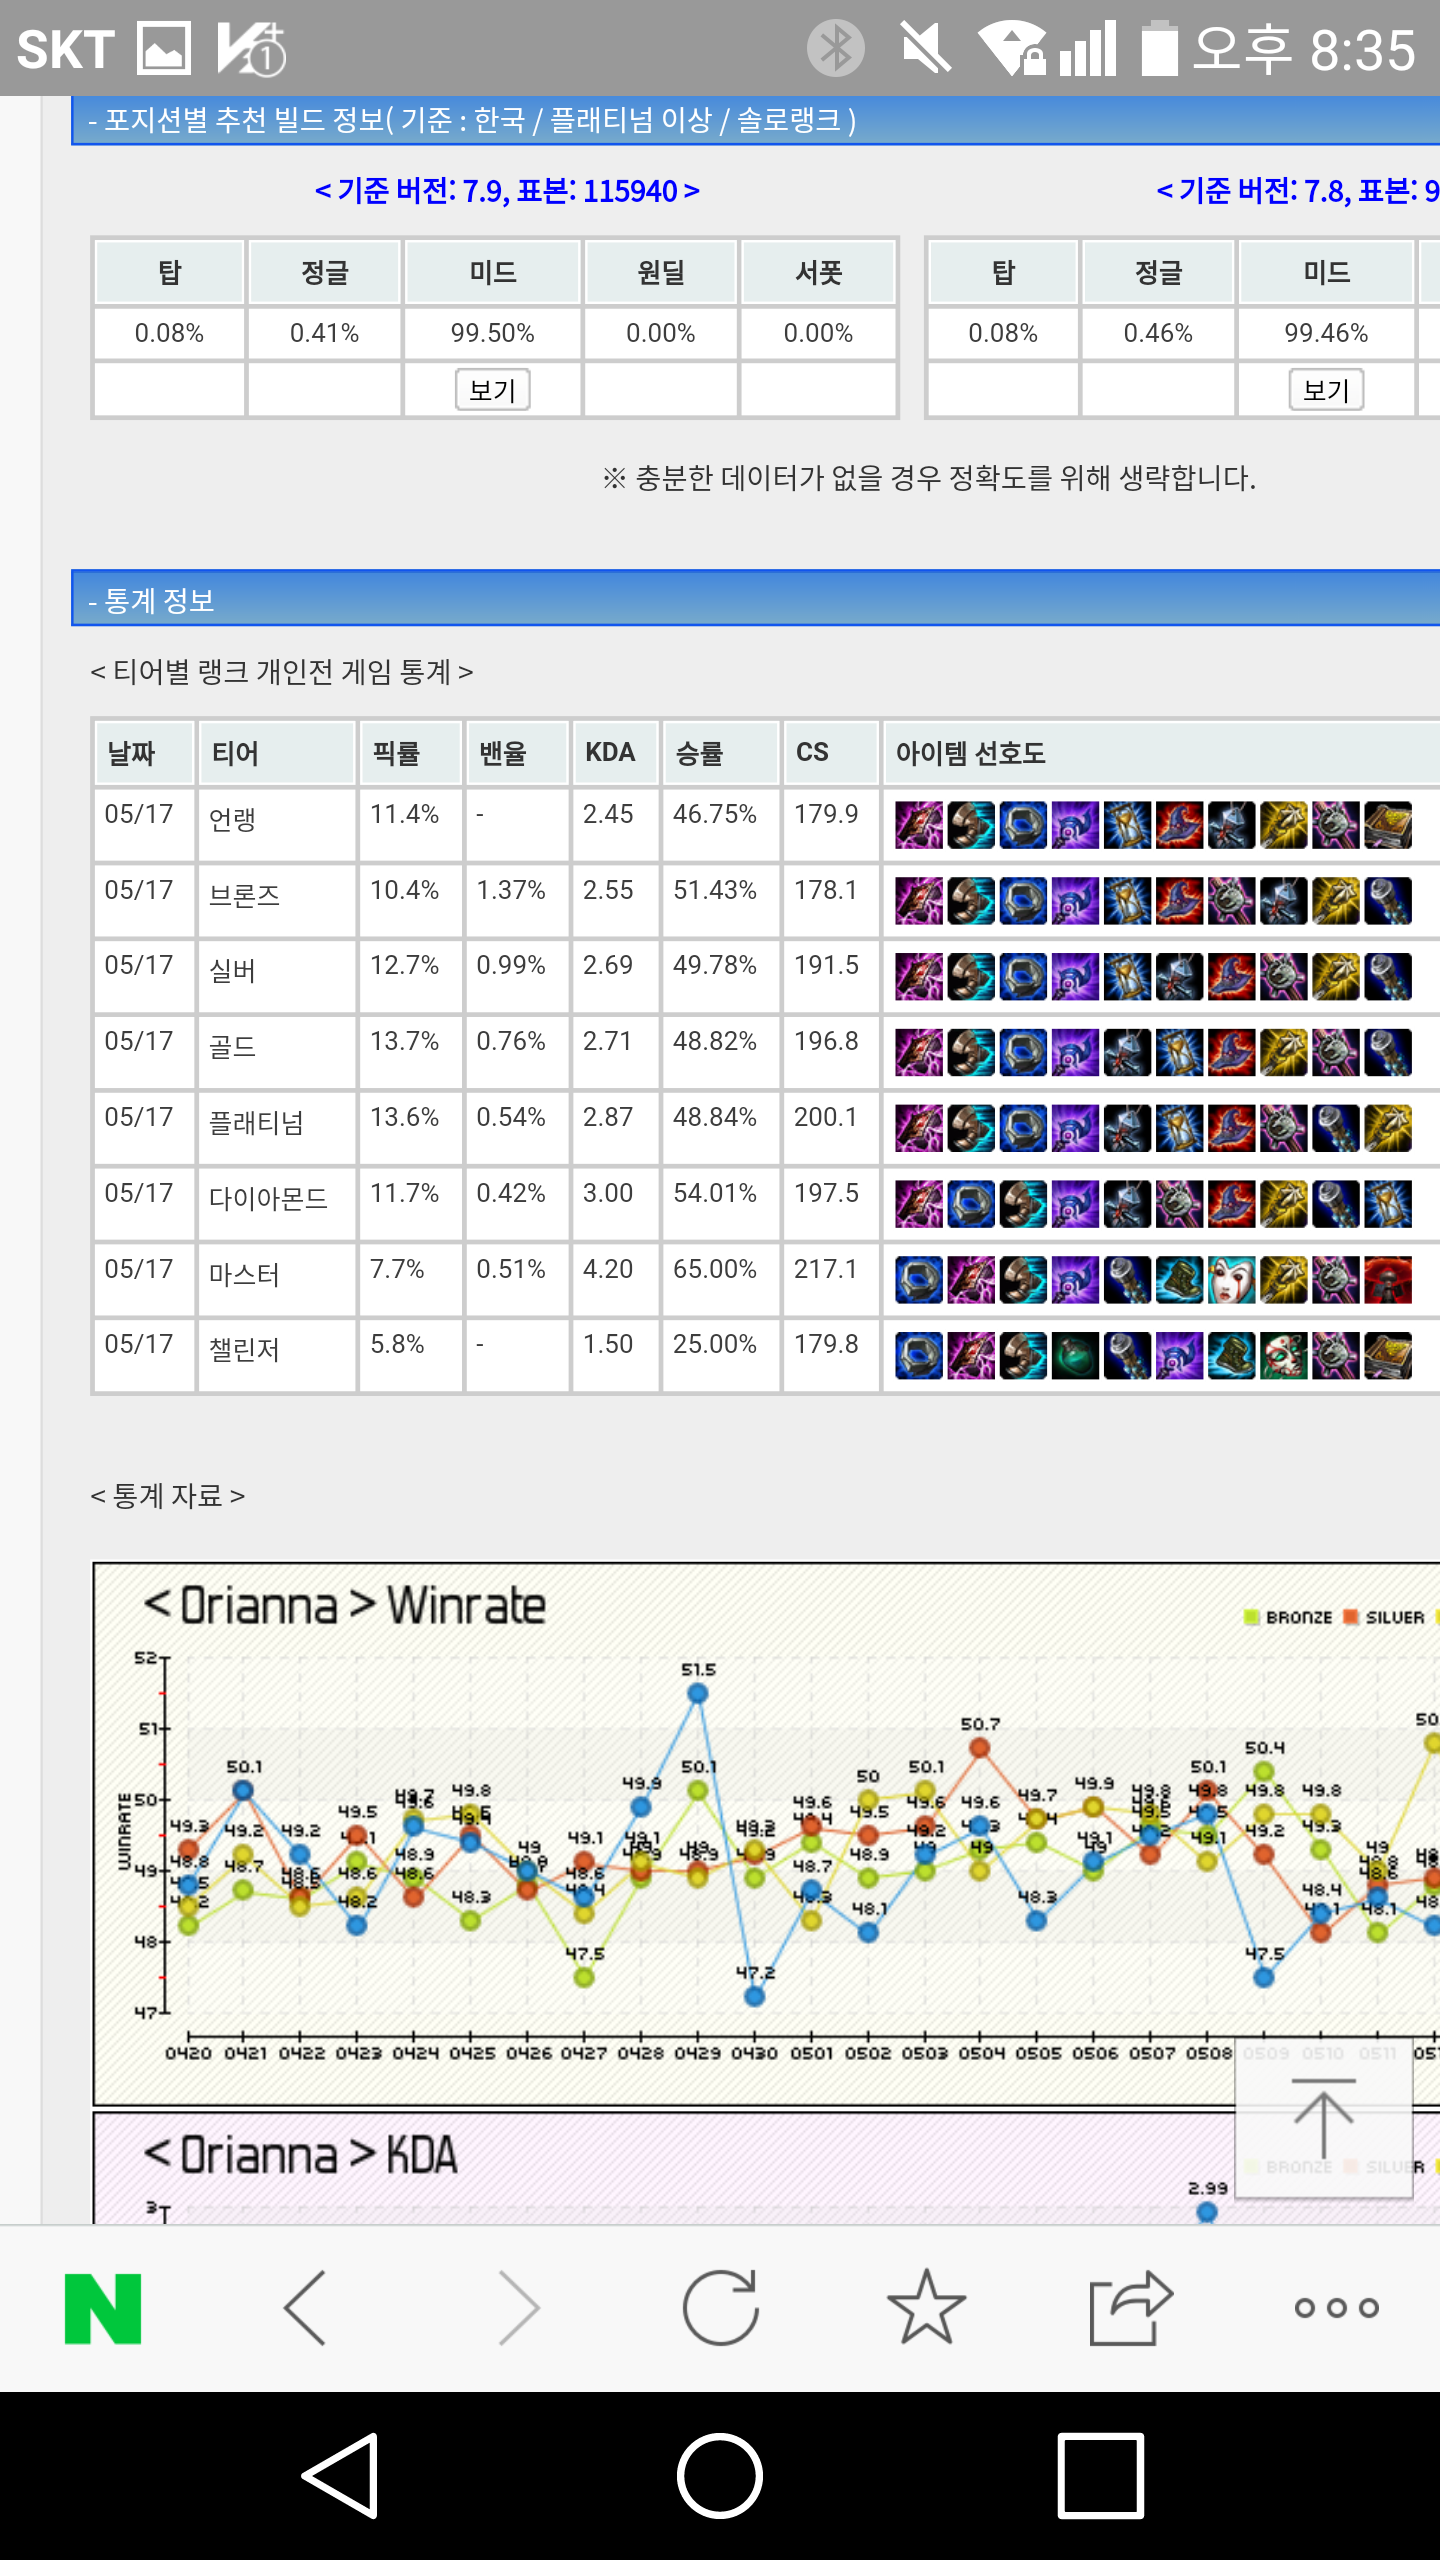The width and height of the screenshot is (1440, 2560).
Task: Go back with browser back arrow
Action: coord(306,2308)
